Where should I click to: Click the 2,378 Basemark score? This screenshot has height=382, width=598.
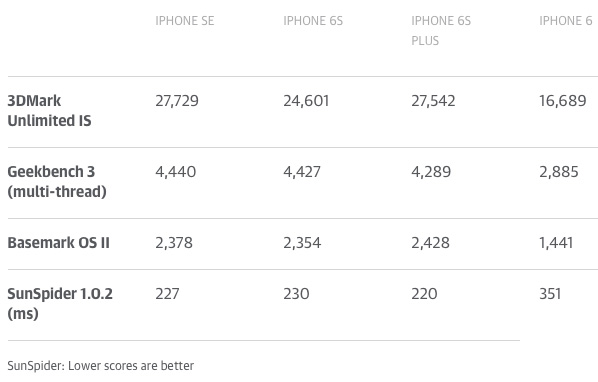pyautogui.click(x=174, y=243)
